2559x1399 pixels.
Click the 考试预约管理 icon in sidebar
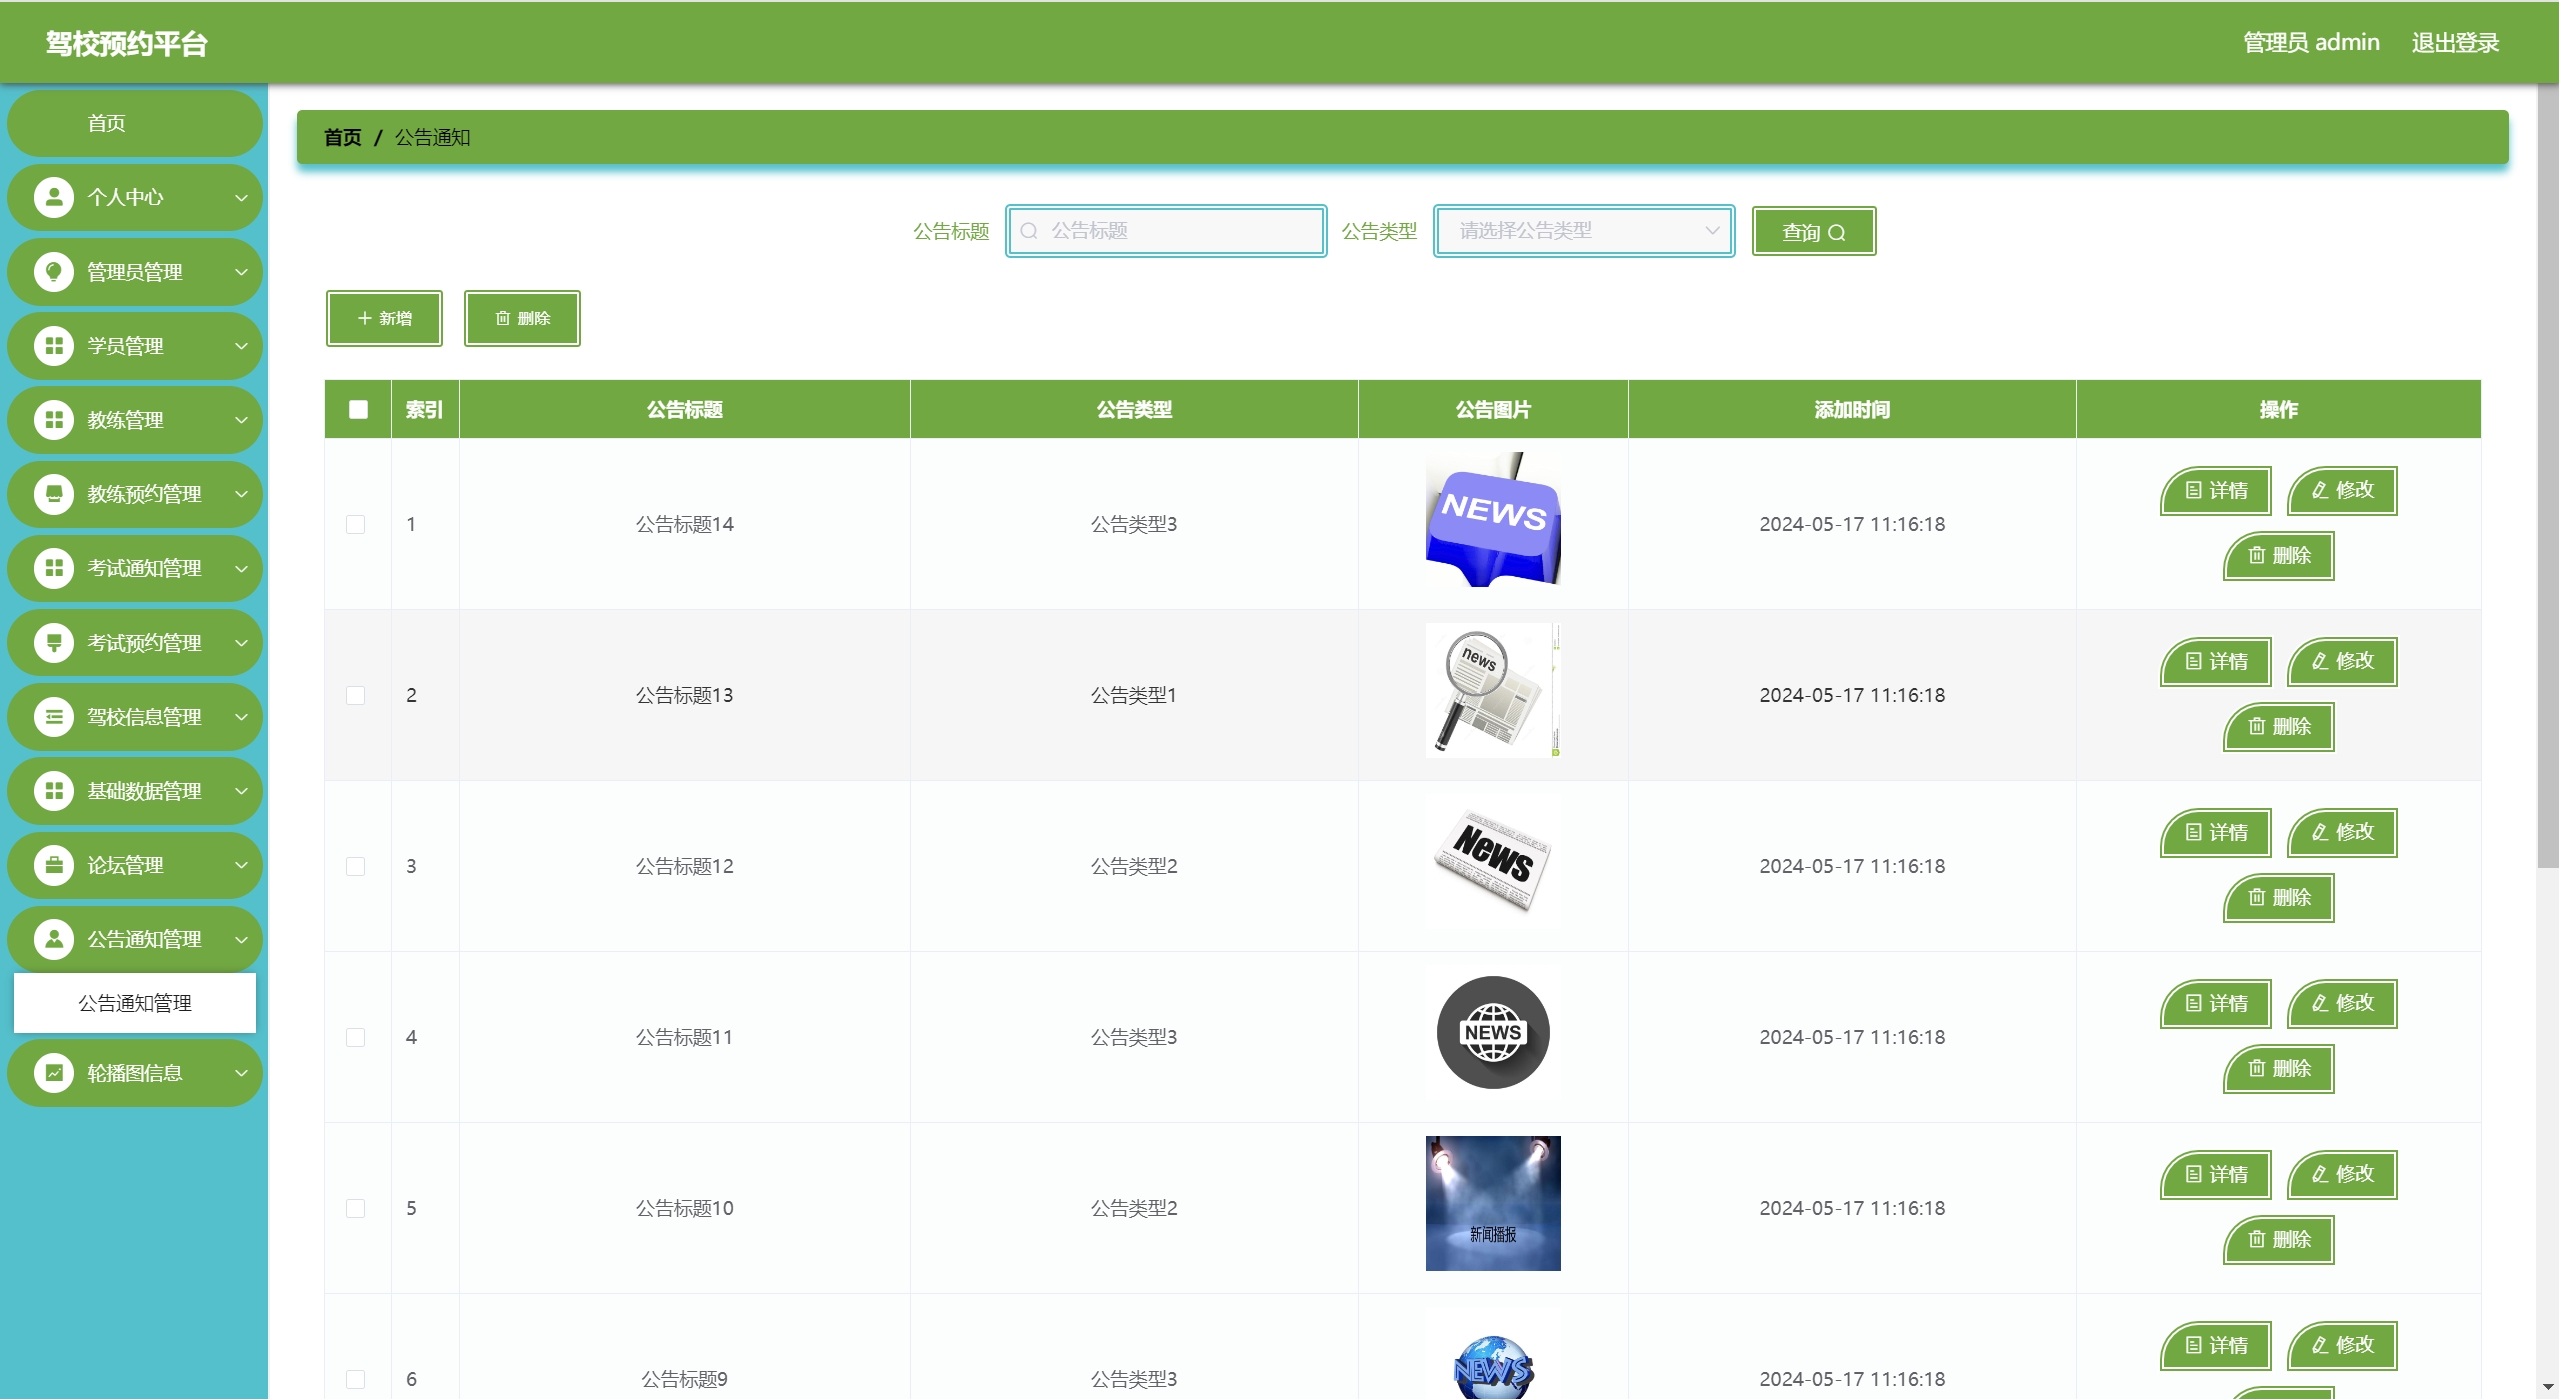54,642
